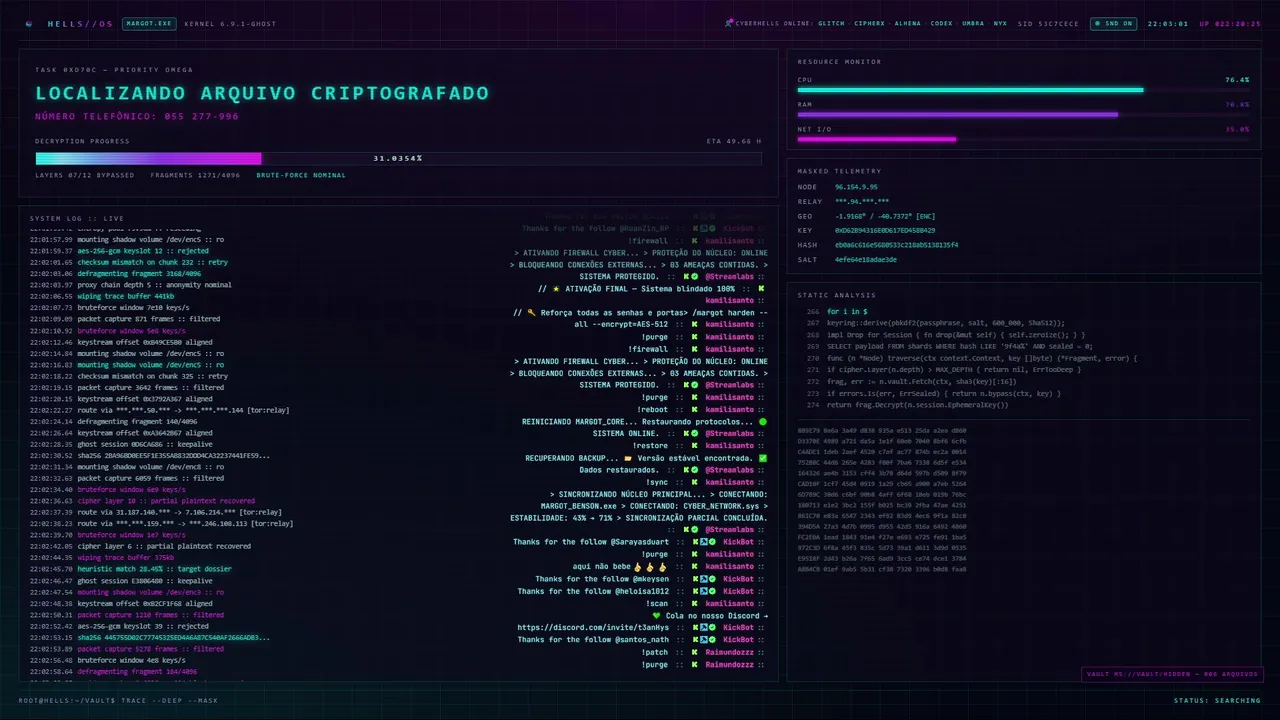Click the Kick badge icon in the !scan row

coord(694,604)
